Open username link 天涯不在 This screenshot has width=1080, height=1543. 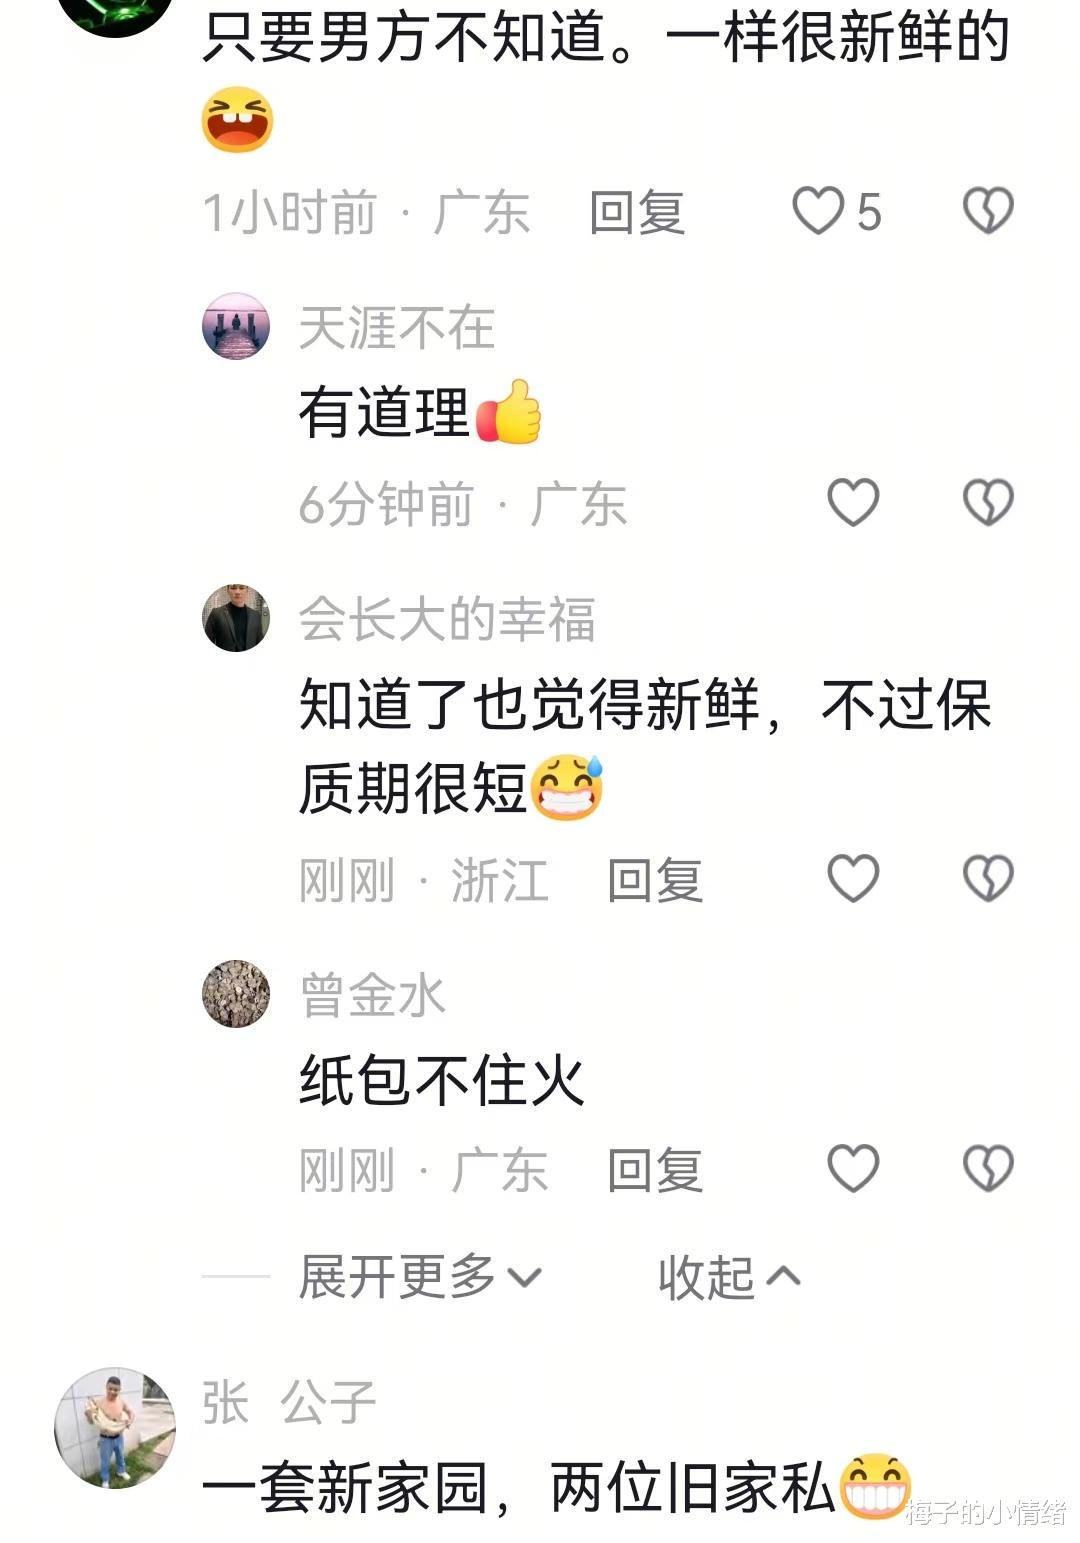397,328
